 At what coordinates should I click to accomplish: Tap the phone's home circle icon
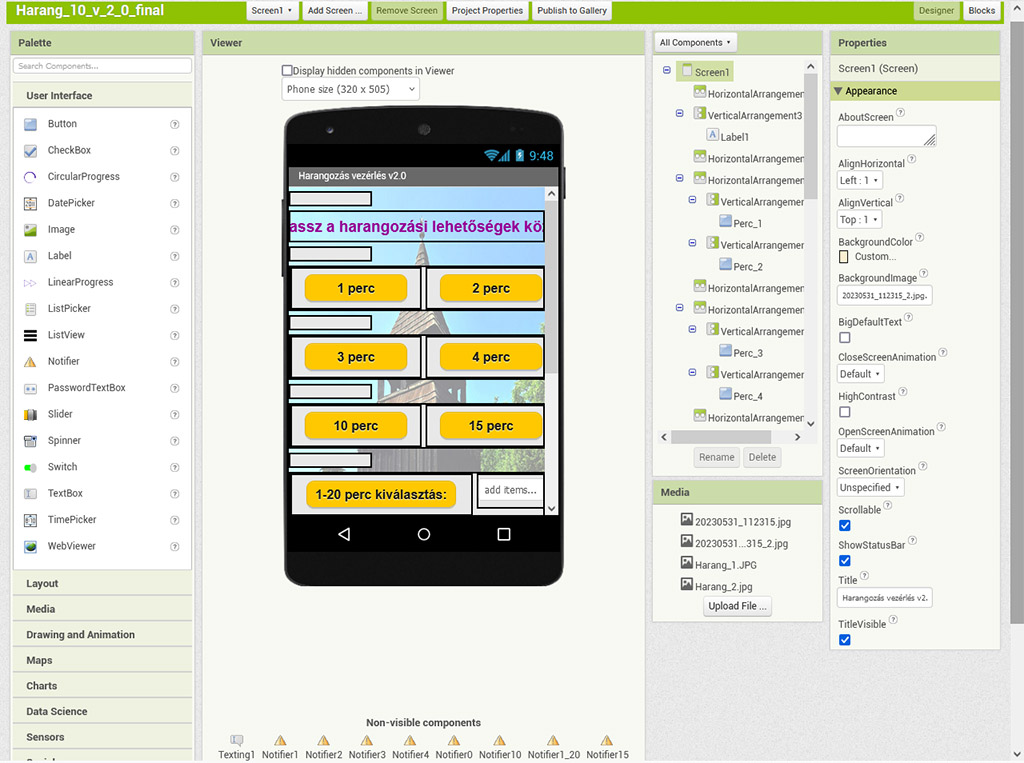click(424, 534)
